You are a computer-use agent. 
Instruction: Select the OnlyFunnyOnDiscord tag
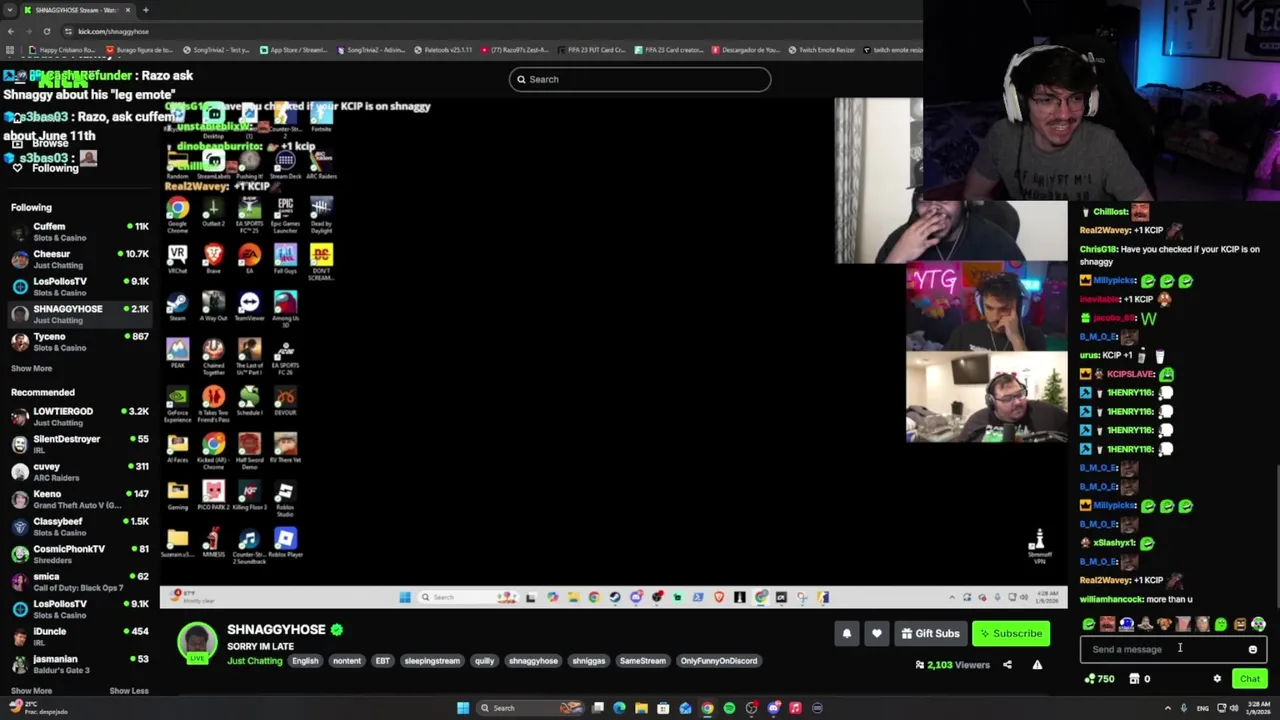(719, 661)
